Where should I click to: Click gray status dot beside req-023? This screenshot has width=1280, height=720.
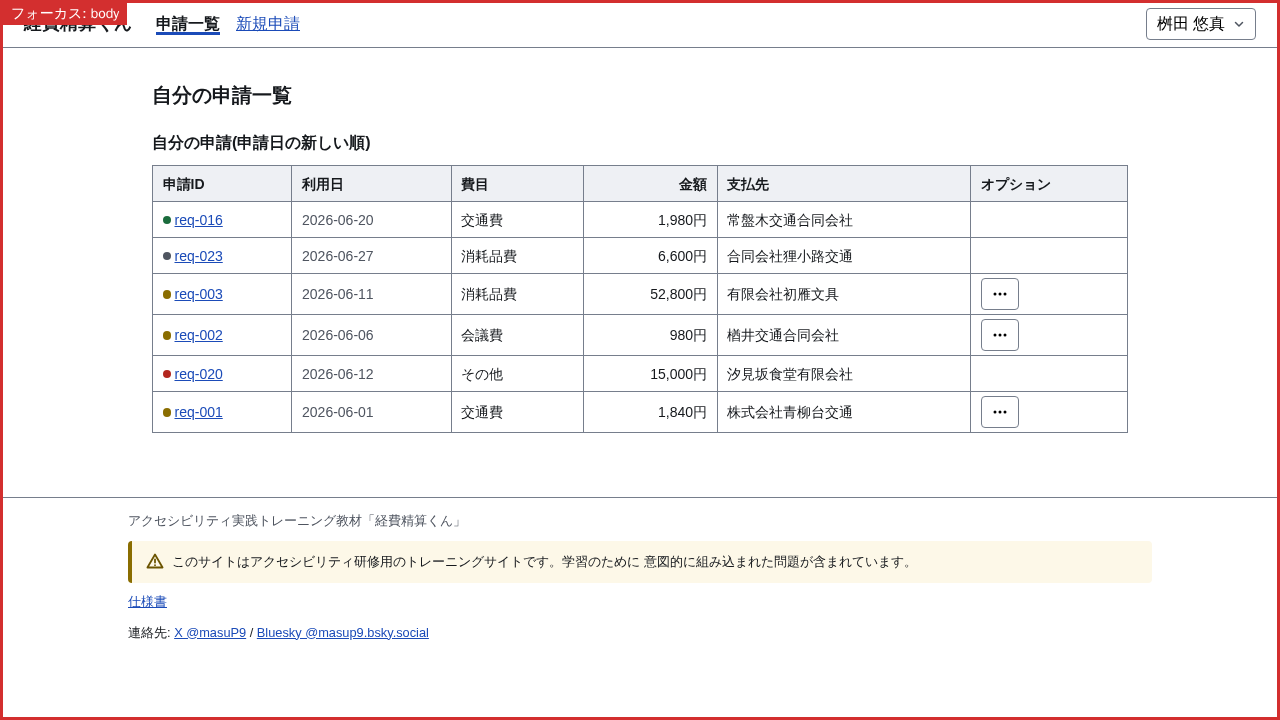click(x=167, y=256)
